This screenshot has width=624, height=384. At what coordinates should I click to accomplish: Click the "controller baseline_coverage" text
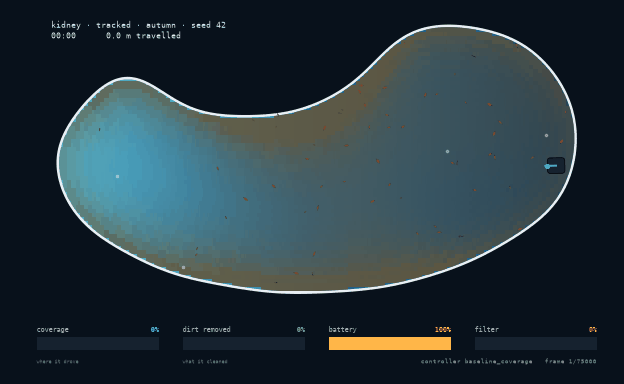pyautogui.click(x=476, y=361)
